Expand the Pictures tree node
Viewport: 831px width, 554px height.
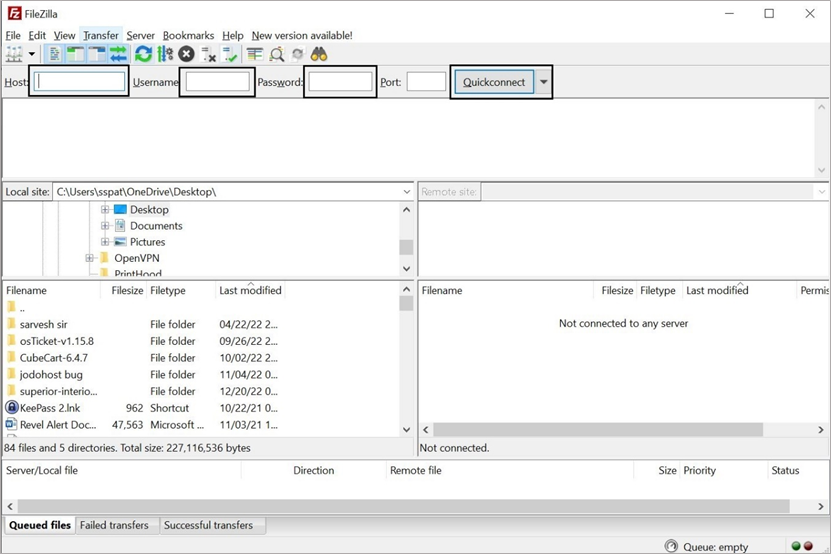pyautogui.click(x=105, y=242)
